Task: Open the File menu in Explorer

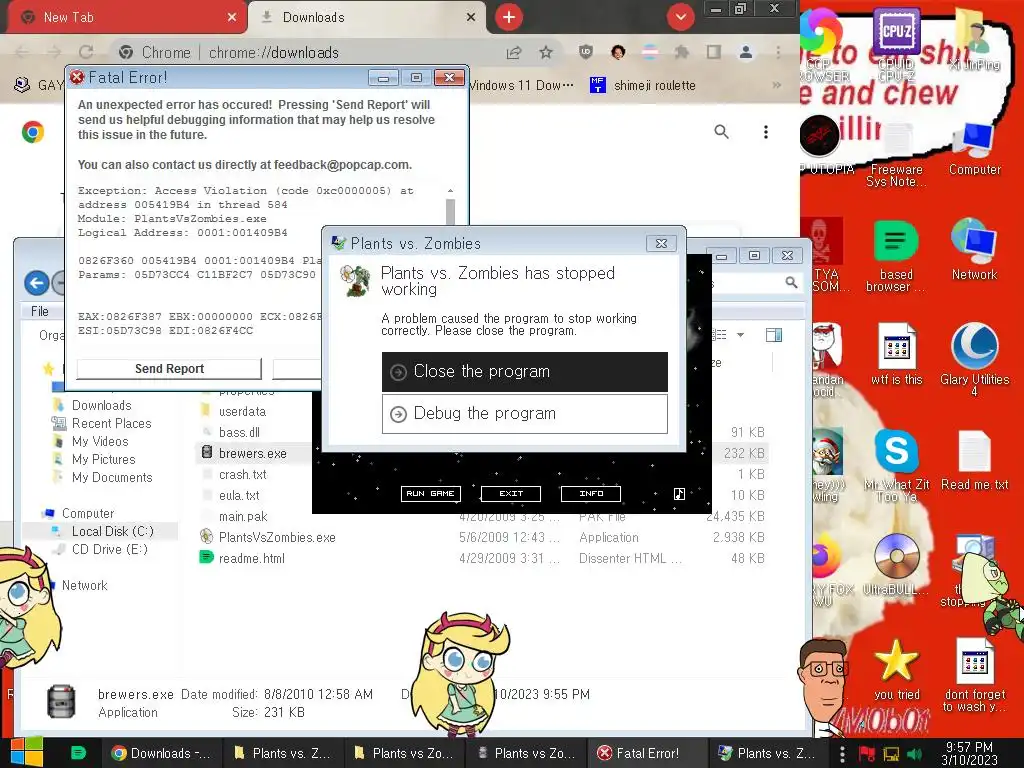Action: [40, 312]
